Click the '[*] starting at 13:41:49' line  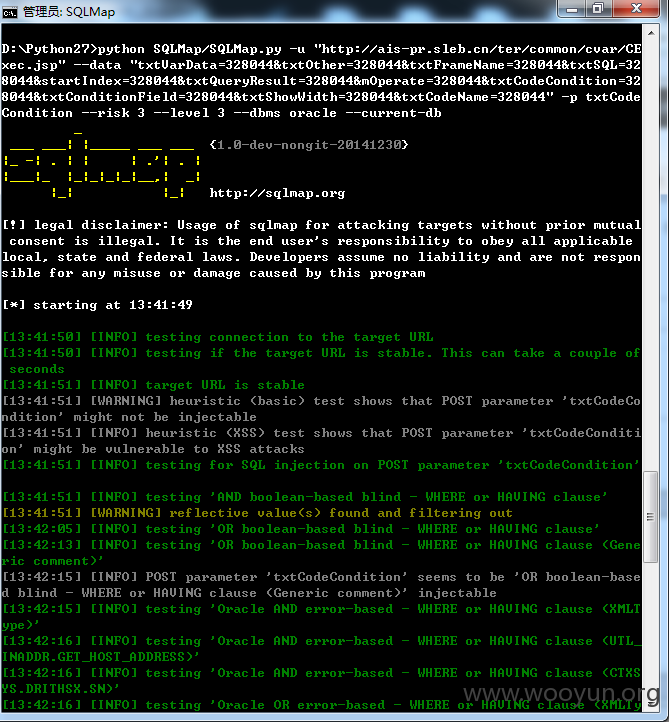click(97, 305)
